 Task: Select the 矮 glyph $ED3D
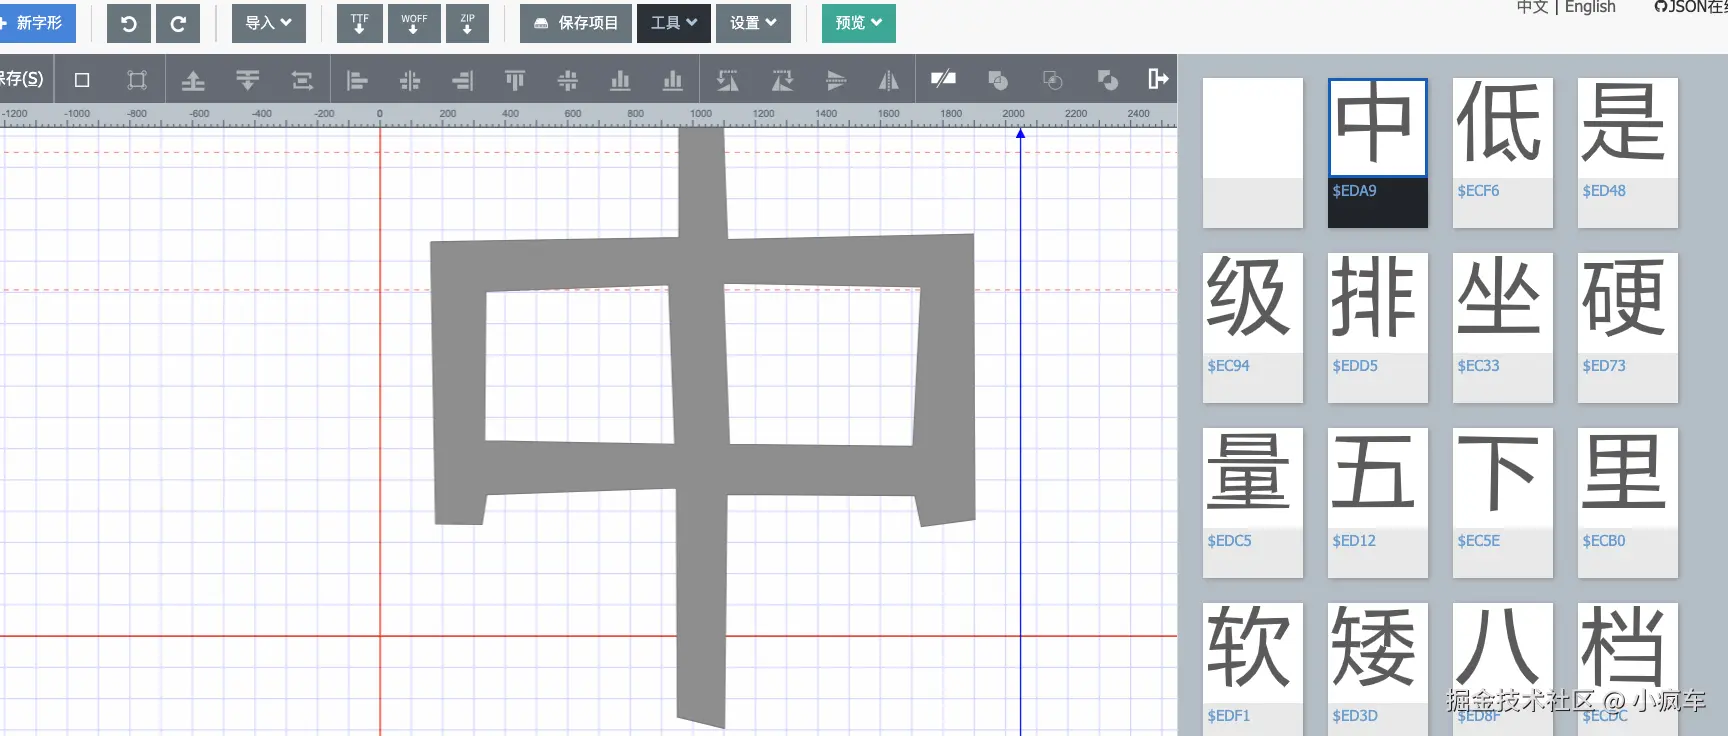coord(1378,669)
